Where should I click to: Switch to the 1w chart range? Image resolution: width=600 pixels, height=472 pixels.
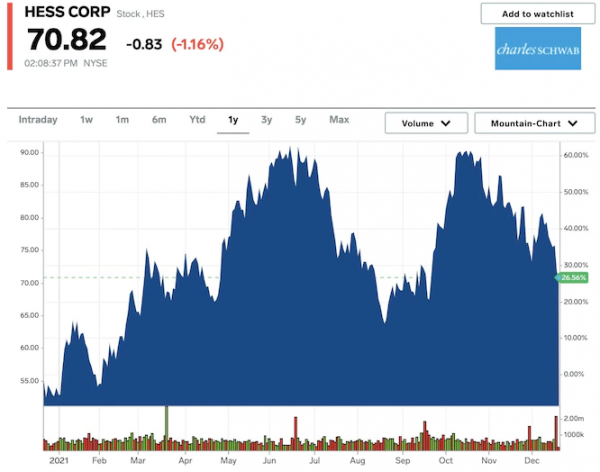(x=86, y=120)
